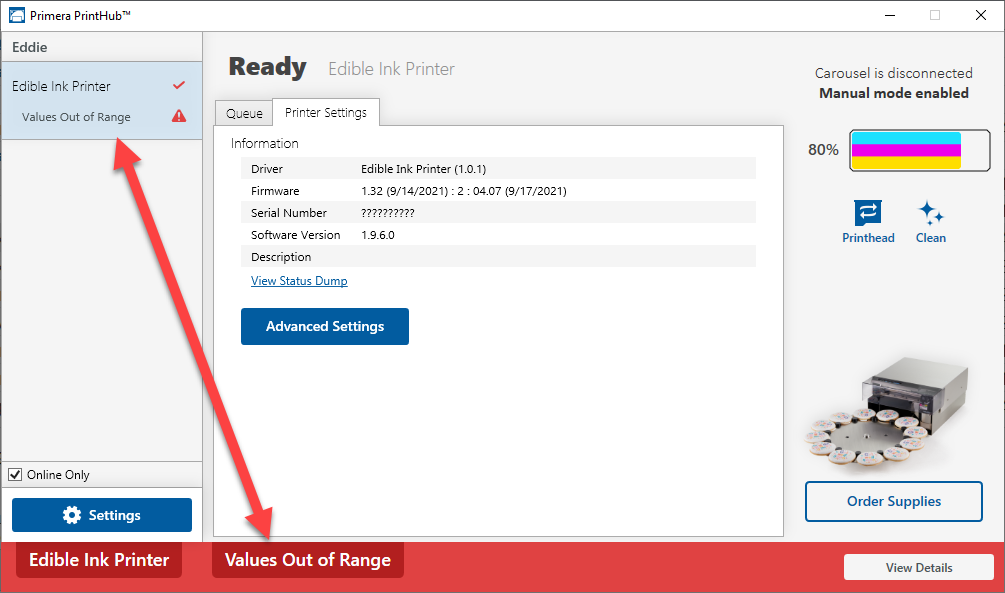Click the red warning triangle icon
Screen dimensions: 1005x593
(179, 116)
